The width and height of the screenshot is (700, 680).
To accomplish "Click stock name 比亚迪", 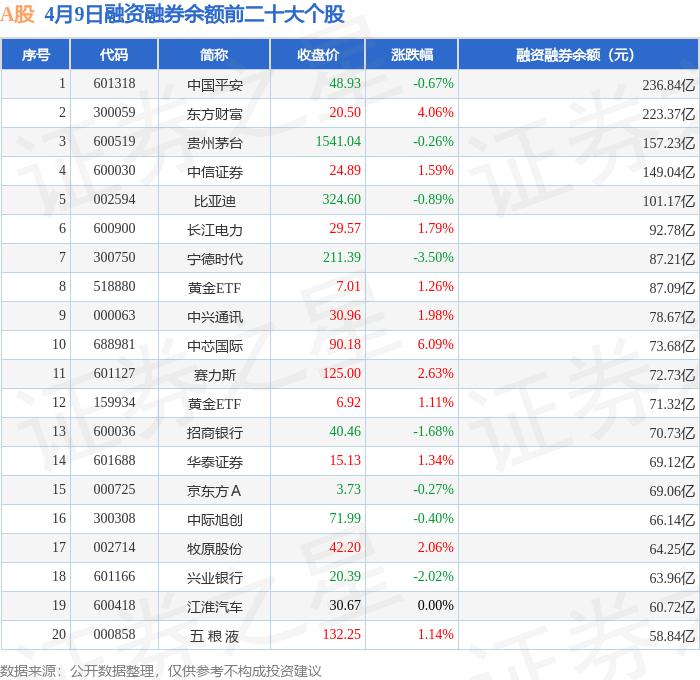I will 215,201.
